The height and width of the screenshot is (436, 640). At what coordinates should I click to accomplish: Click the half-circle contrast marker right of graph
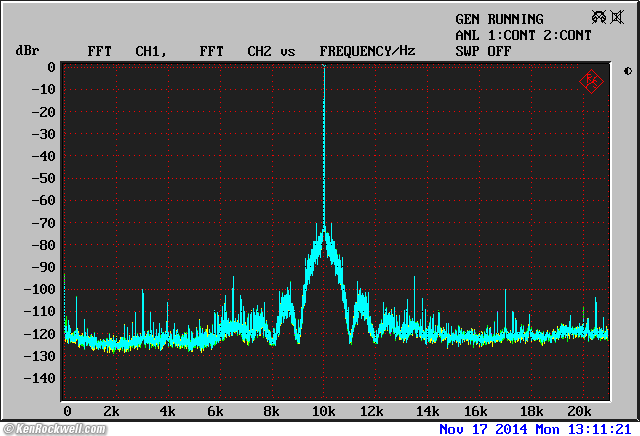(x=627, y=71)
